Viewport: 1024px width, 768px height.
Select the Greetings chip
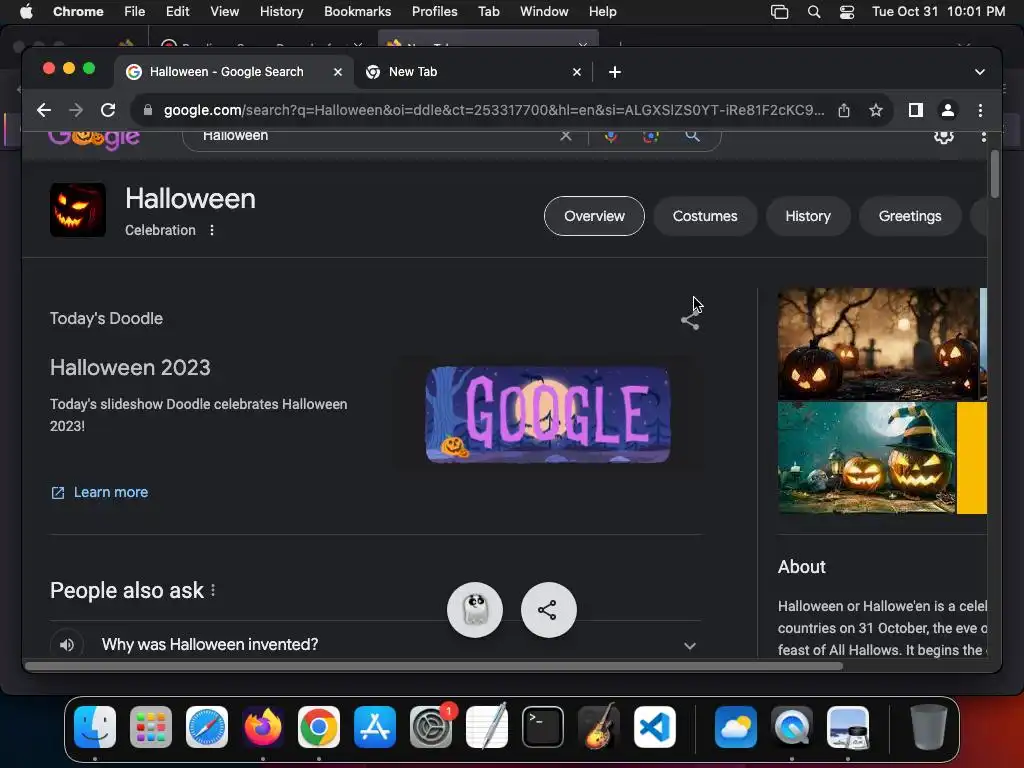point(910,216)
